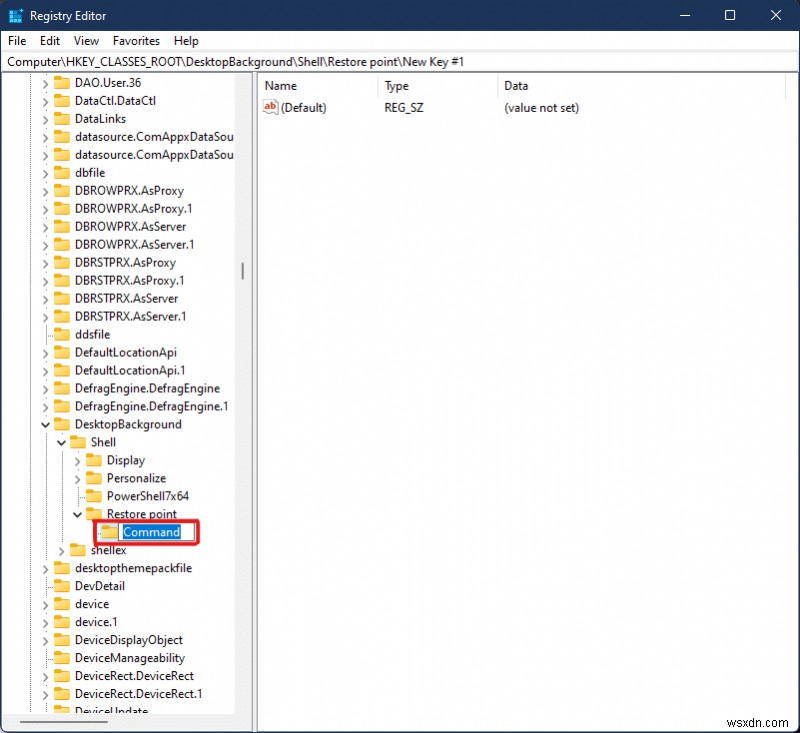Viewport: 800px width, 733px height.
Task: Click the registry path address bar
Action: [x=300, y=61]
